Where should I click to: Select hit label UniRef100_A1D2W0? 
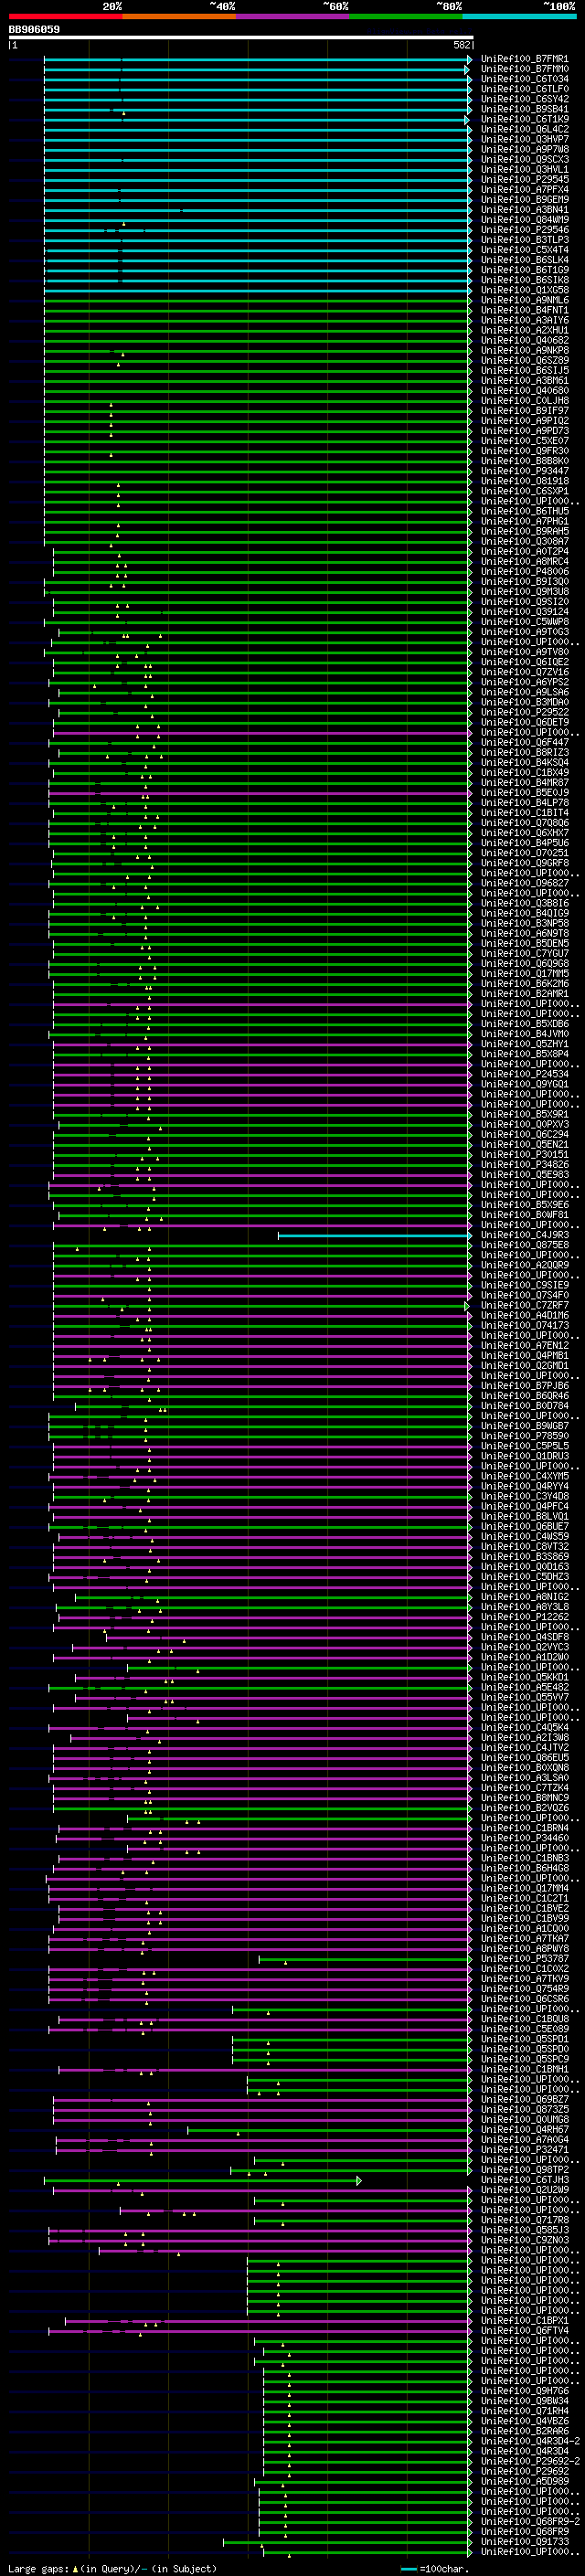(524, 1657)
